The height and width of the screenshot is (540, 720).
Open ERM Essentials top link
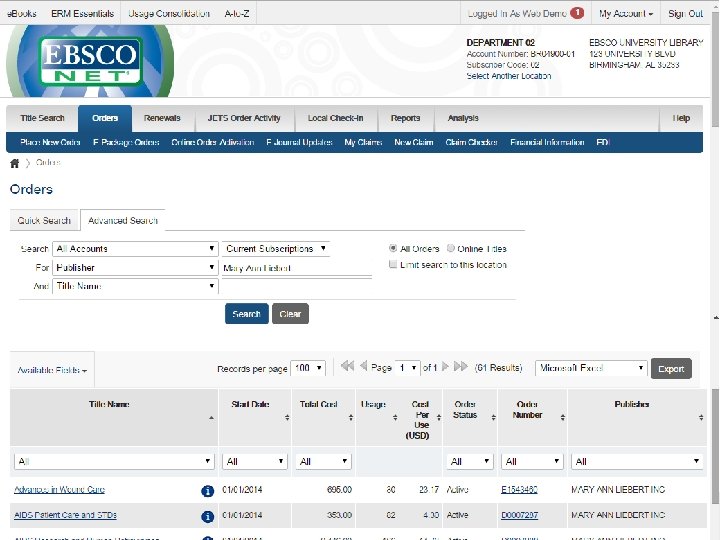pos(83,14)
